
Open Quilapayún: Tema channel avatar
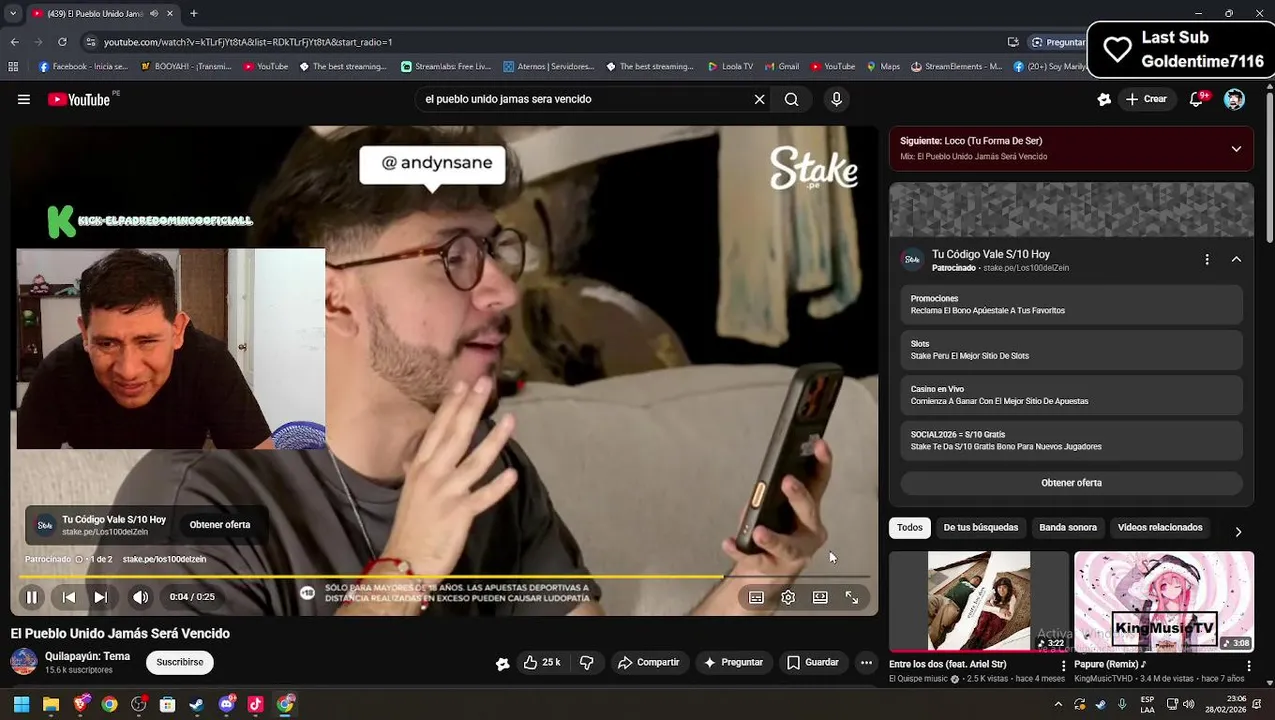(x=24, y=662)
